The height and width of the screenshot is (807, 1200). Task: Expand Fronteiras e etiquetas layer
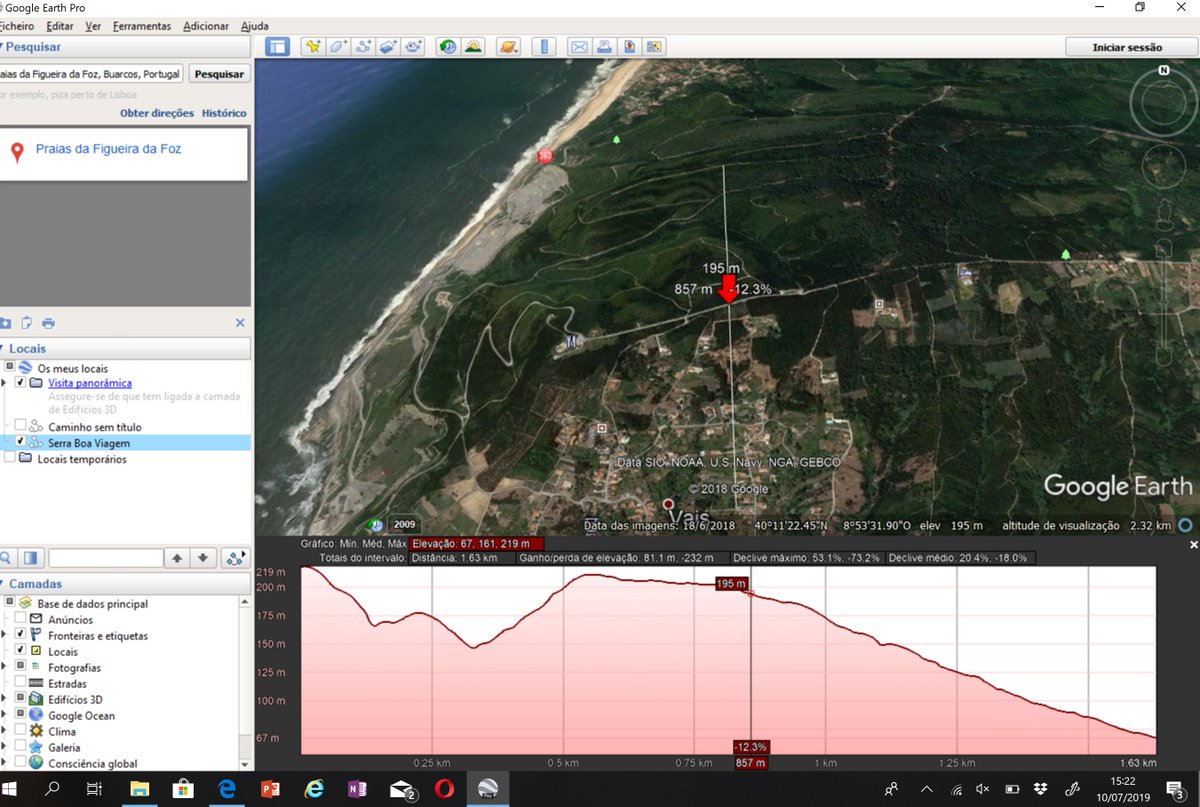coord(4,635)
